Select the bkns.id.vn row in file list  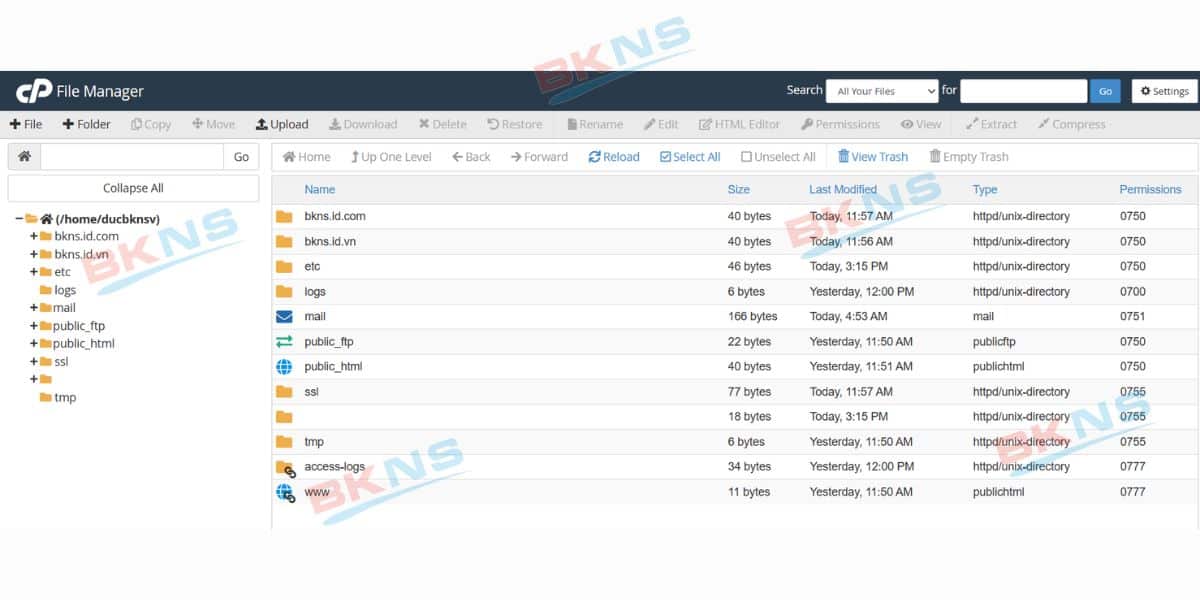point(735,241)
